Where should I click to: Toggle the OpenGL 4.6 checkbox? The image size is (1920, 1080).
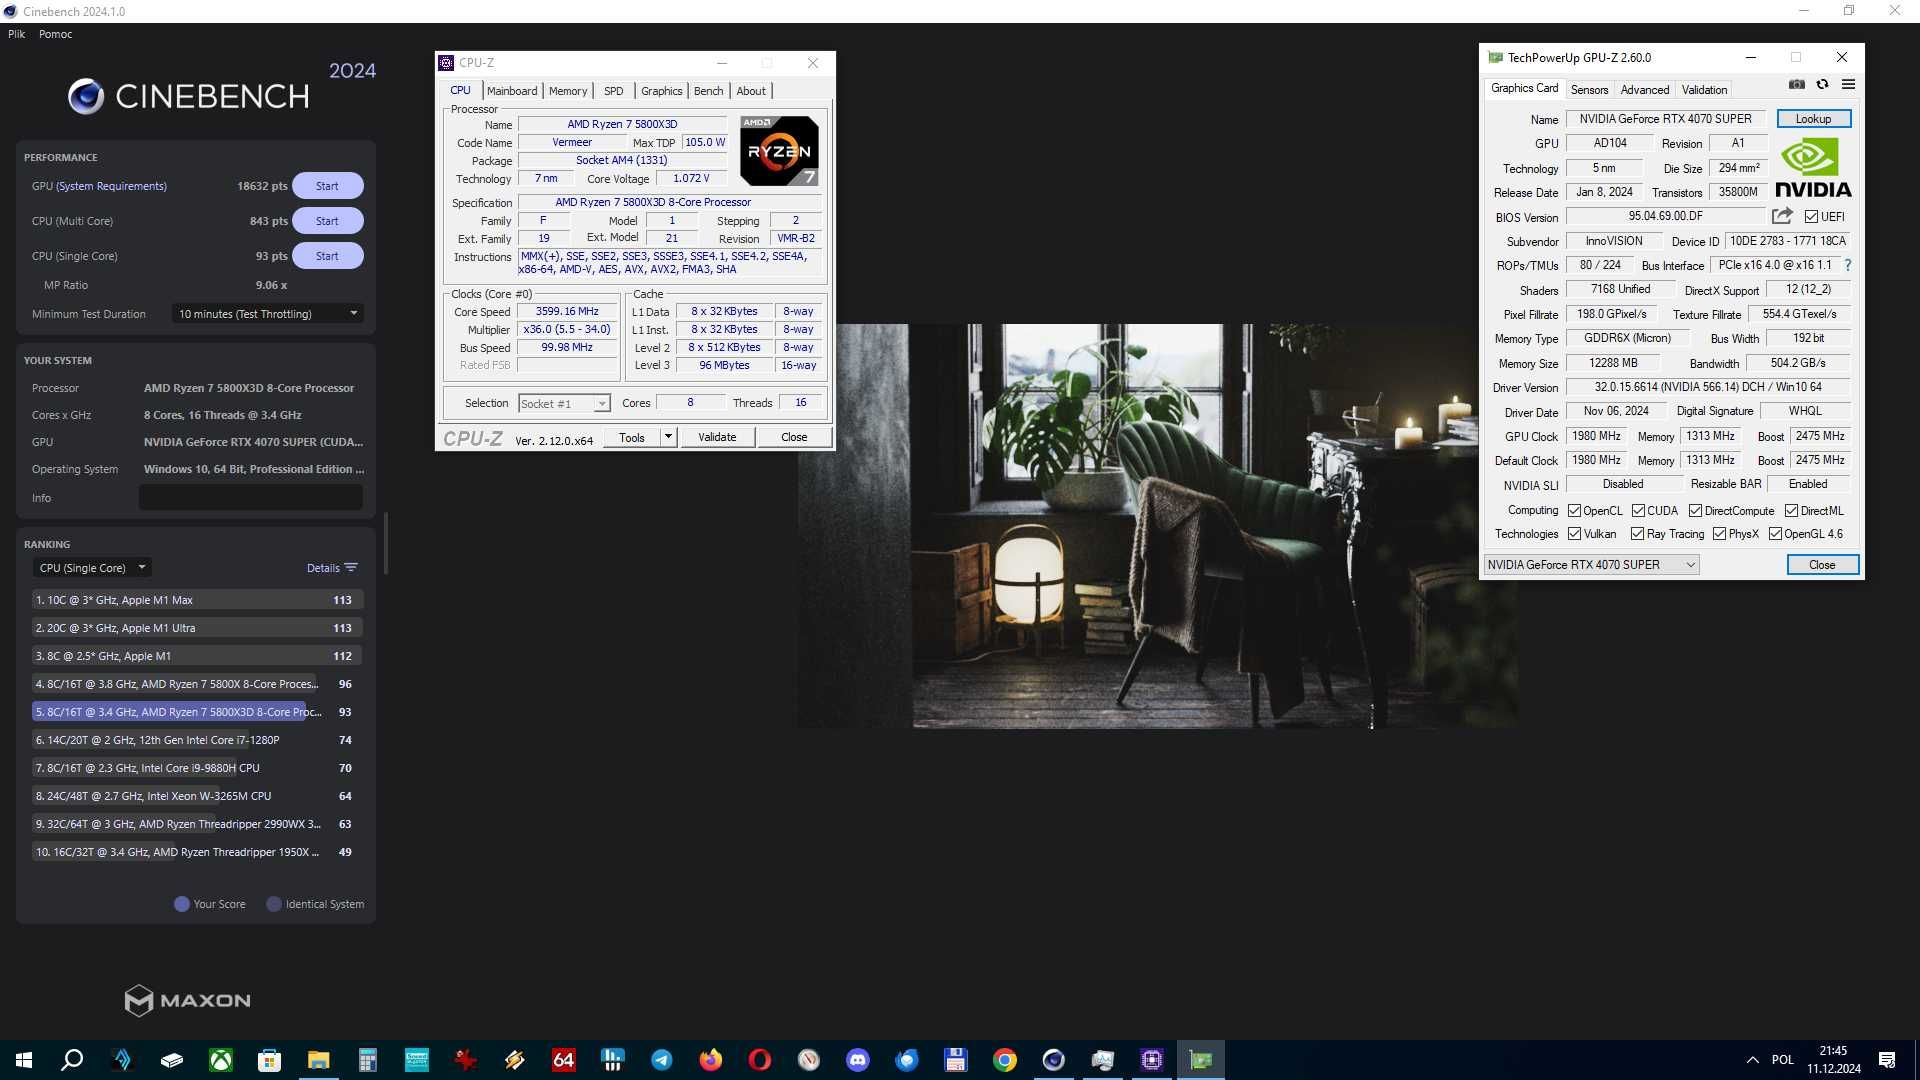point(1775,534)
